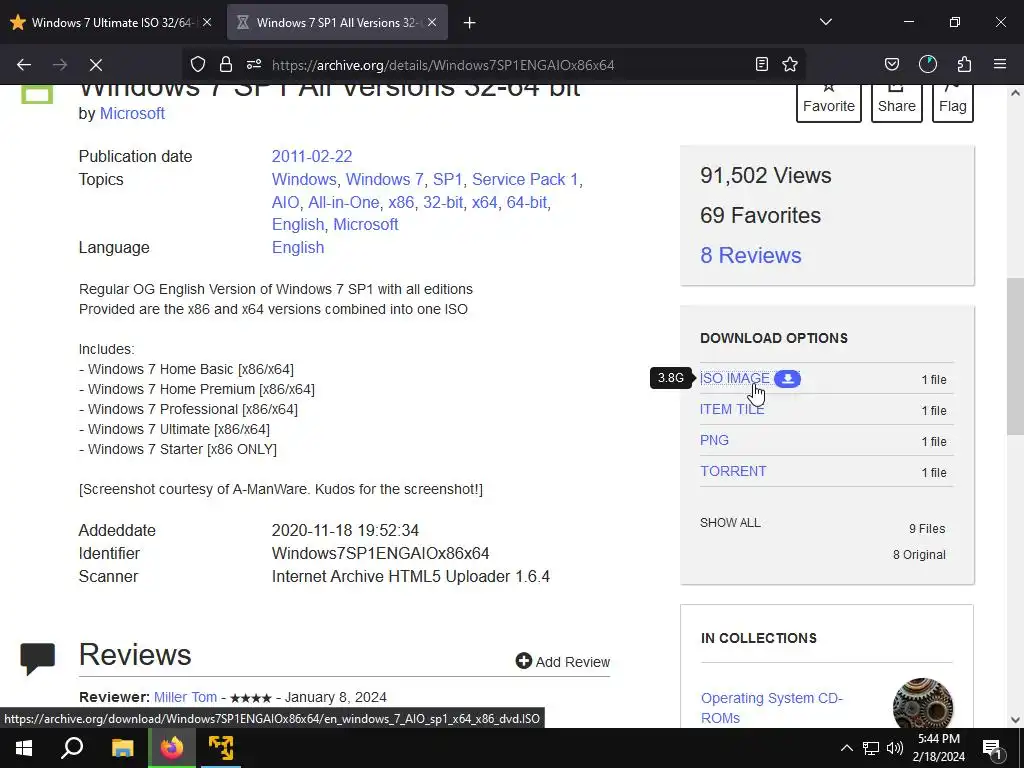Click the 9 Files count text
This screenshot has height=768, width=1024.
coord(927,529)
